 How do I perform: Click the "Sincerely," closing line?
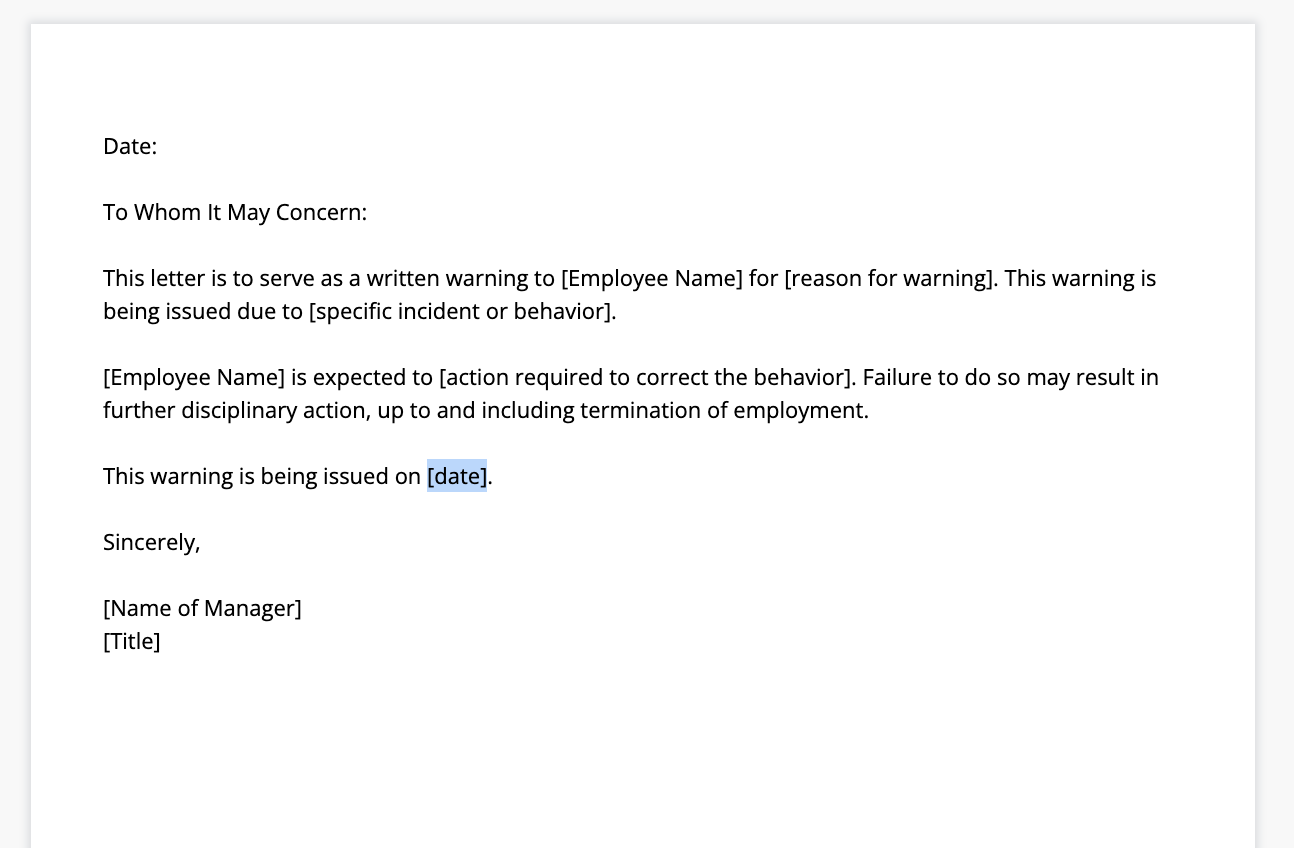152,543
